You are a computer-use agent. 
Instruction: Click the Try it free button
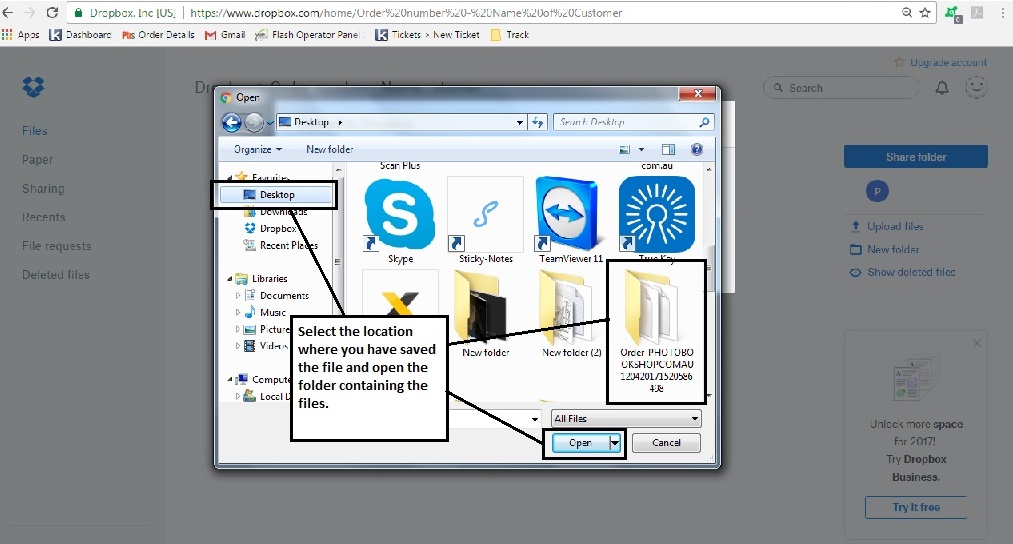tap(915, 507)
